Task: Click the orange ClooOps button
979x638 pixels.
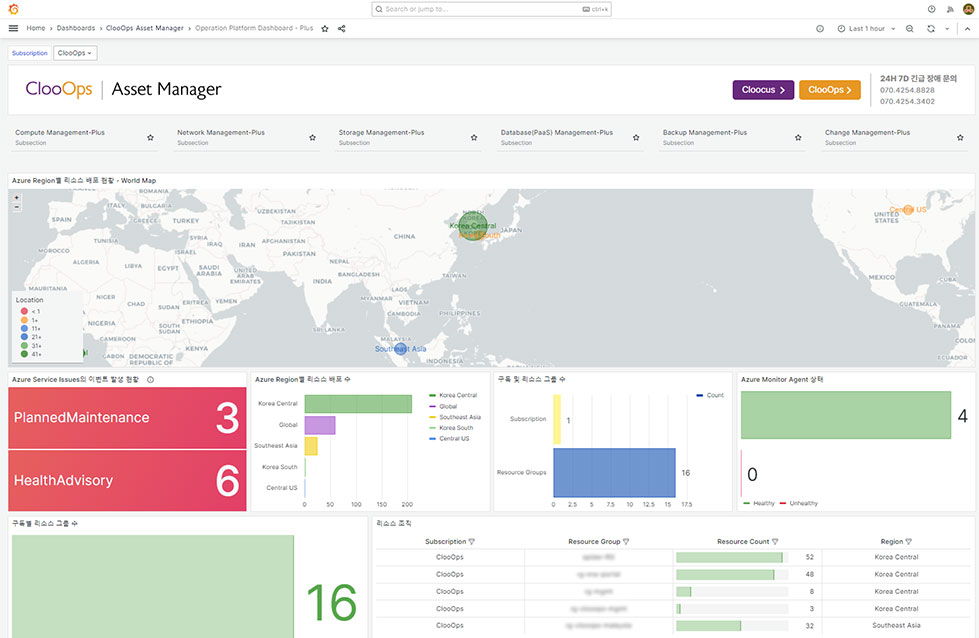Action: 830,90
